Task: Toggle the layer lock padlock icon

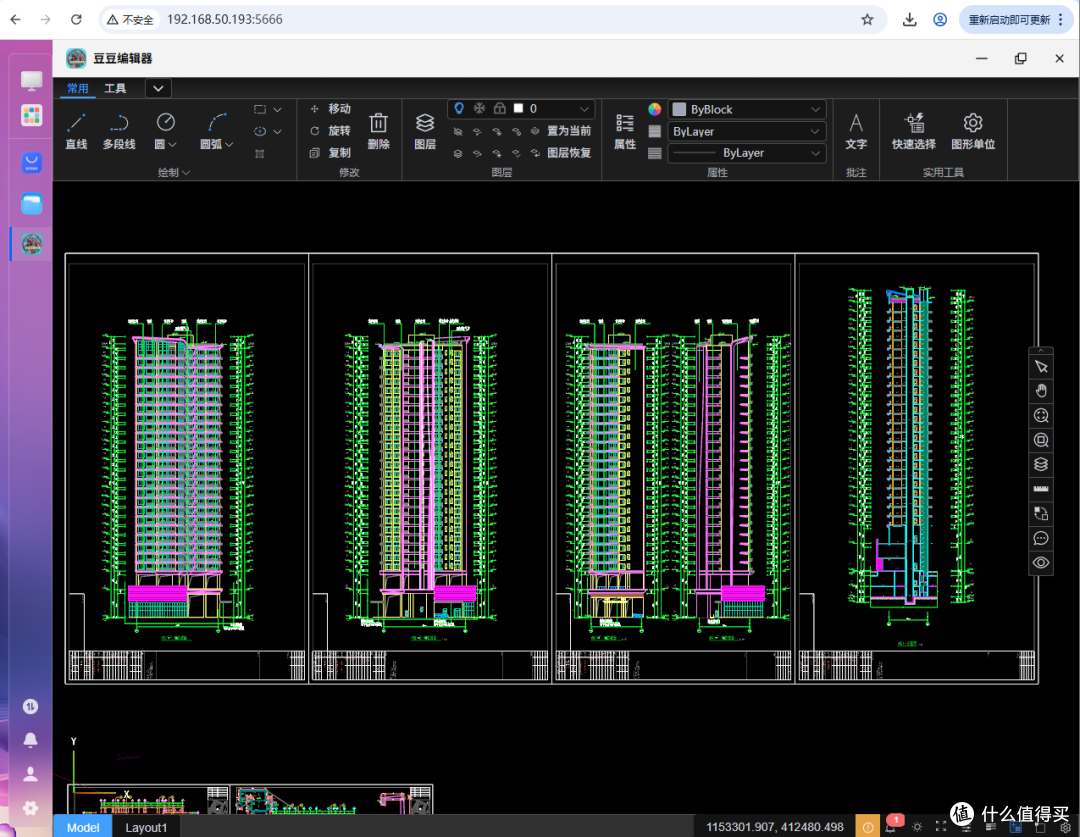Action: (499, 108)
